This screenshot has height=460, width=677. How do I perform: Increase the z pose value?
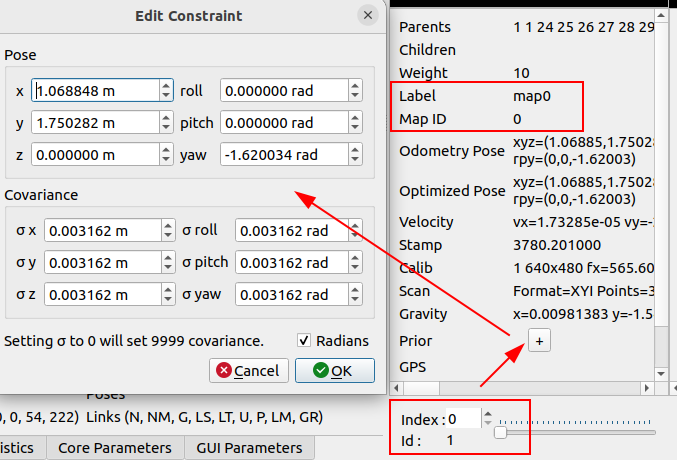[x=166, y=150]
